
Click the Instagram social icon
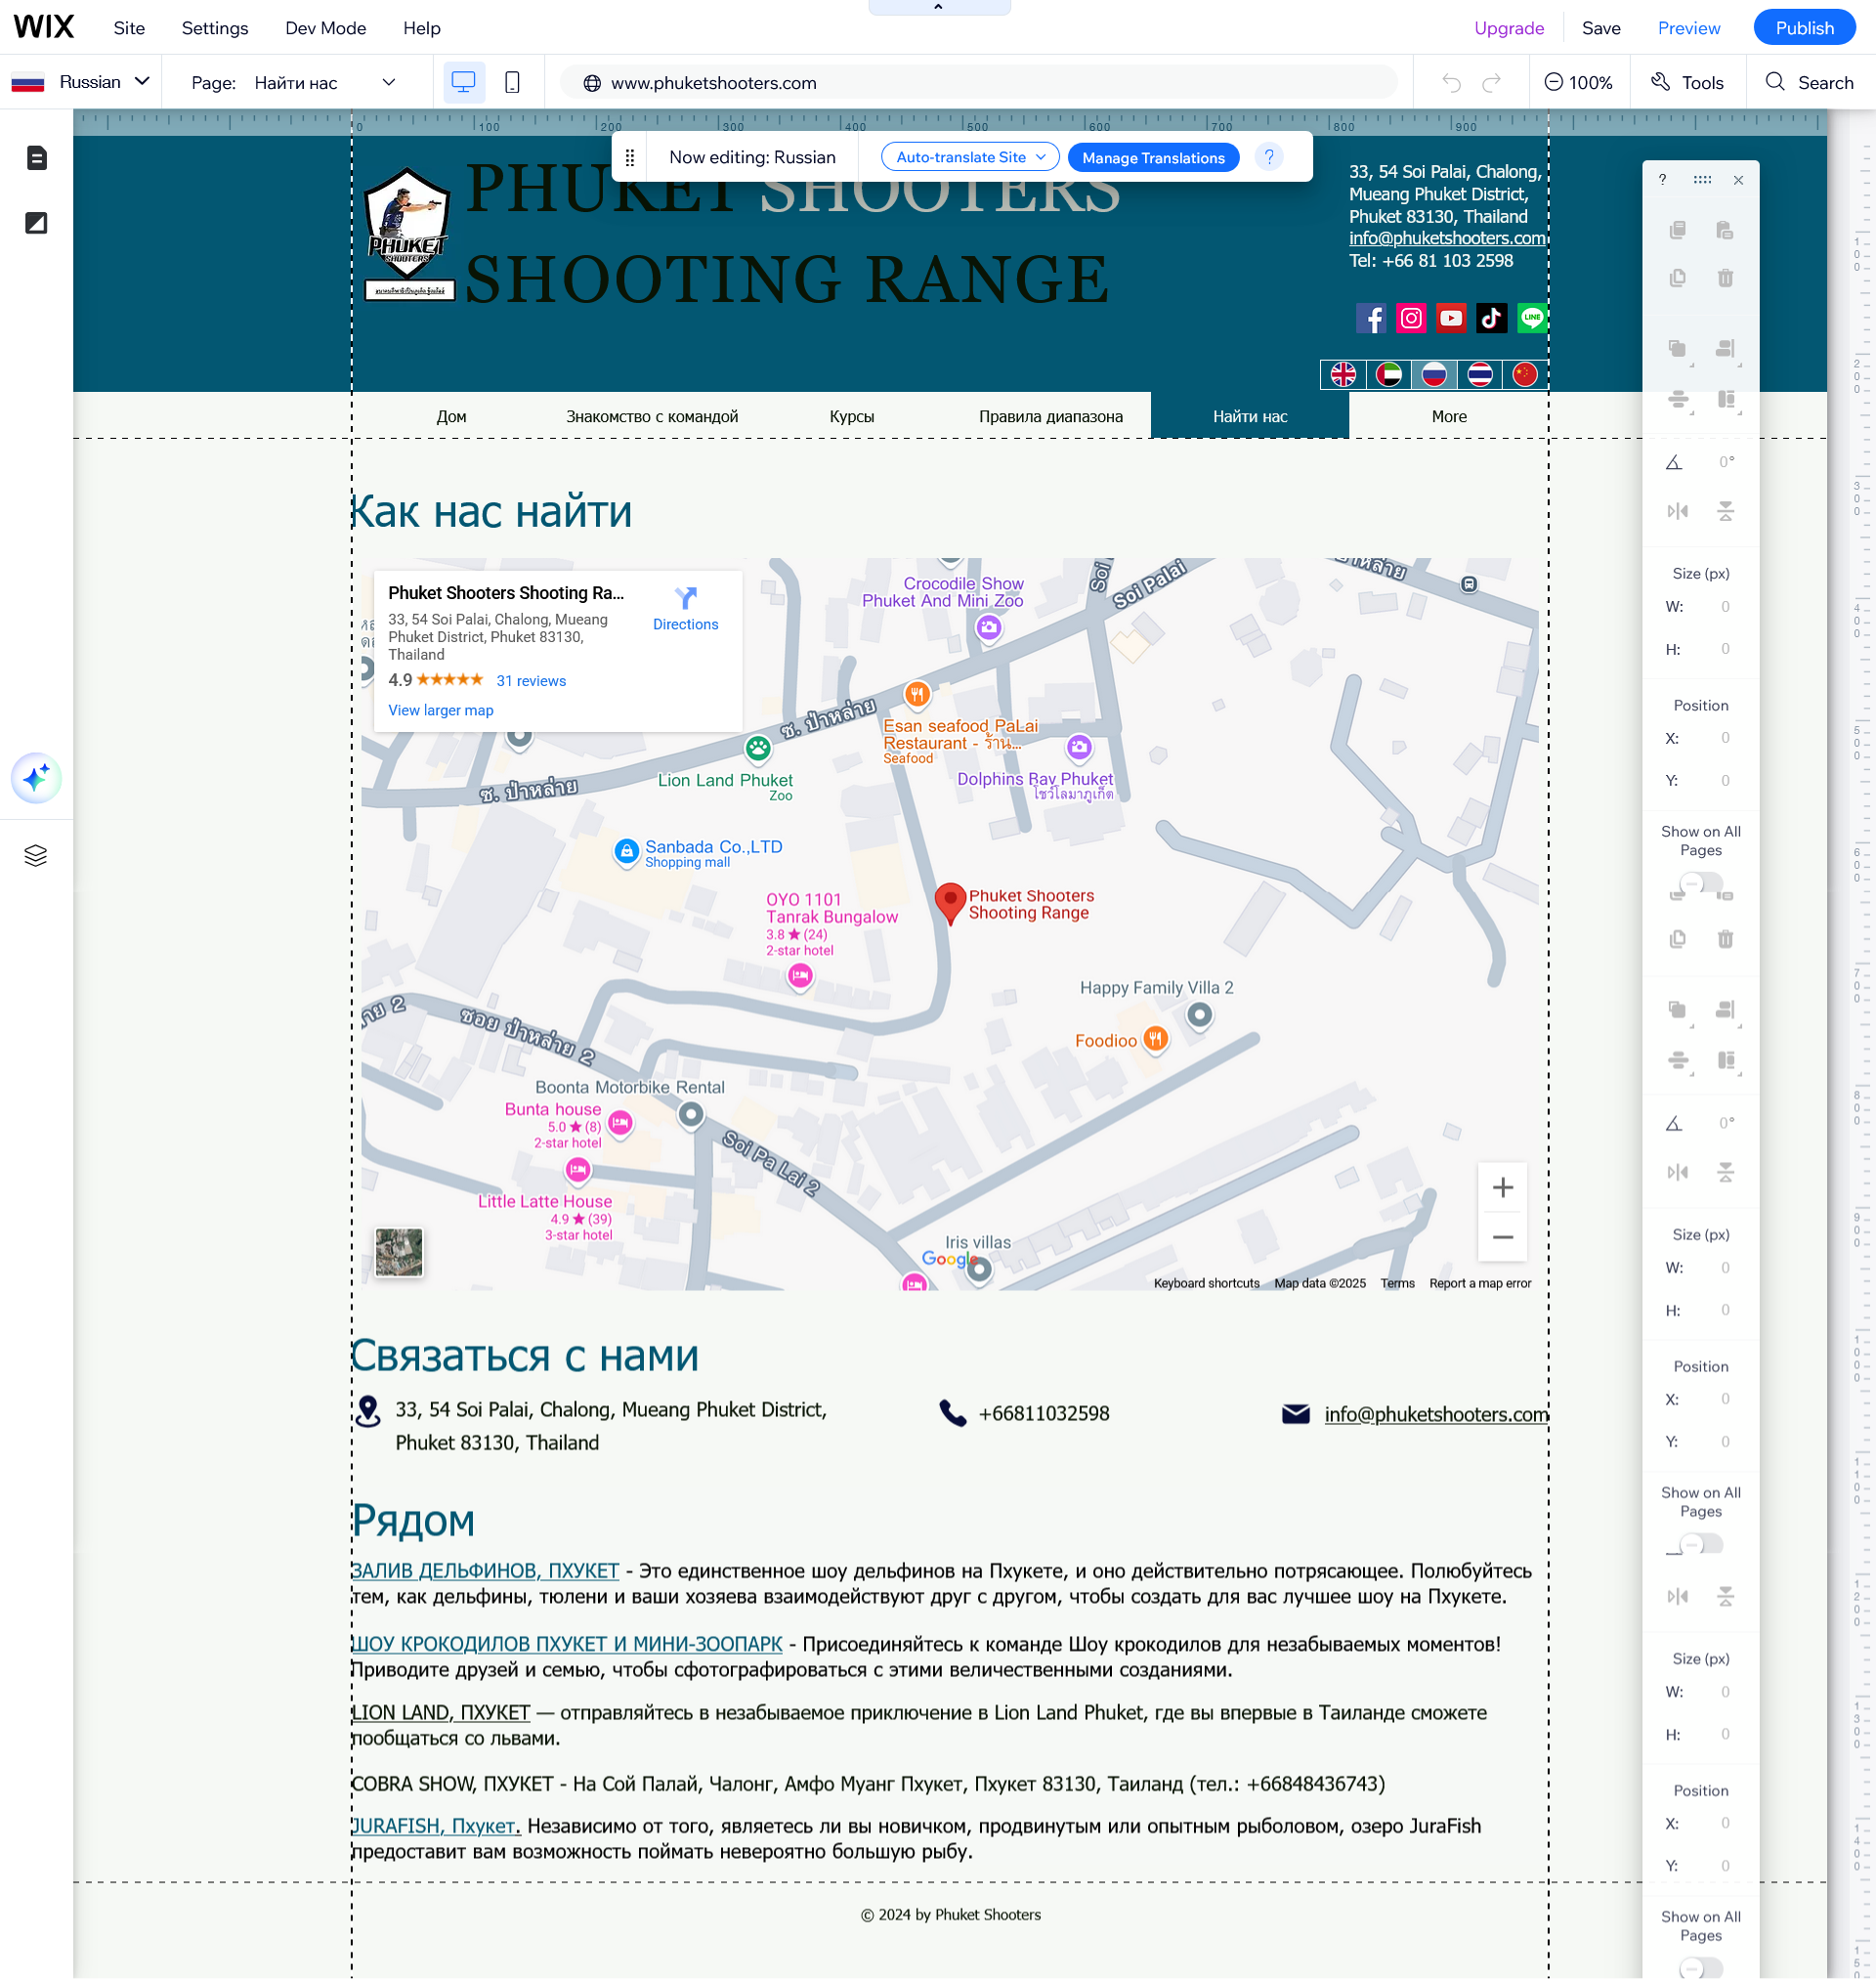pyautogui.click(x=1411, y=318)
